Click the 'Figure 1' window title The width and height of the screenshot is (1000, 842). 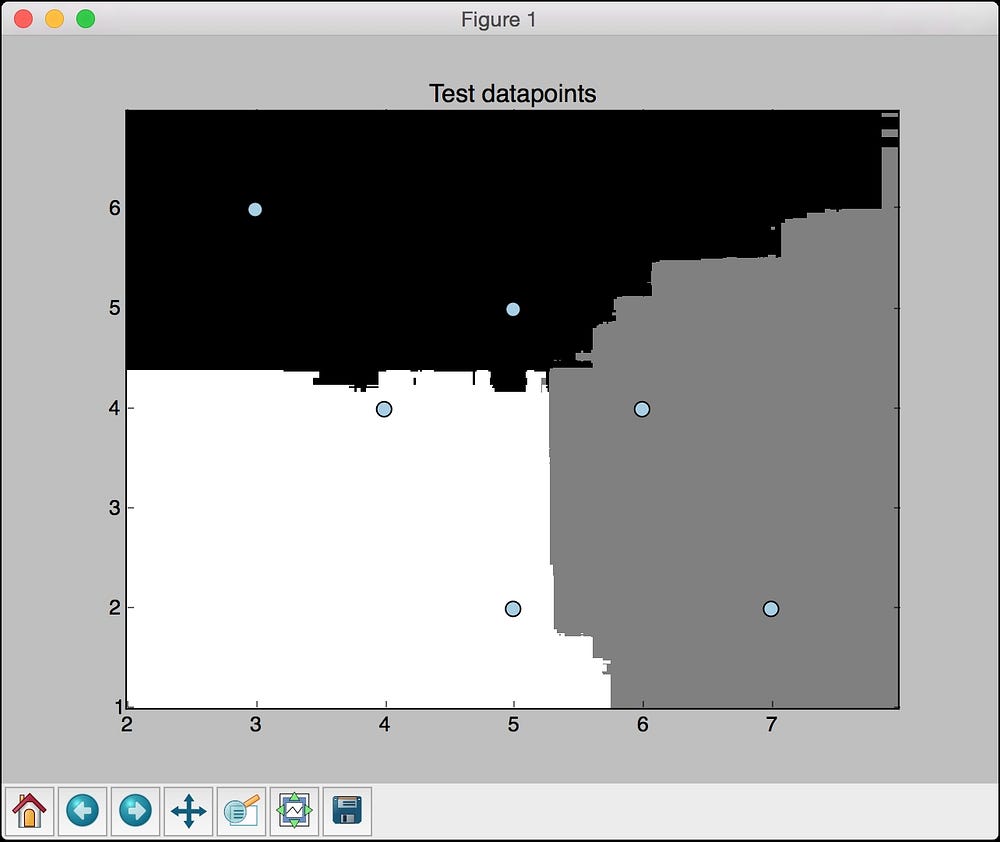498,20
